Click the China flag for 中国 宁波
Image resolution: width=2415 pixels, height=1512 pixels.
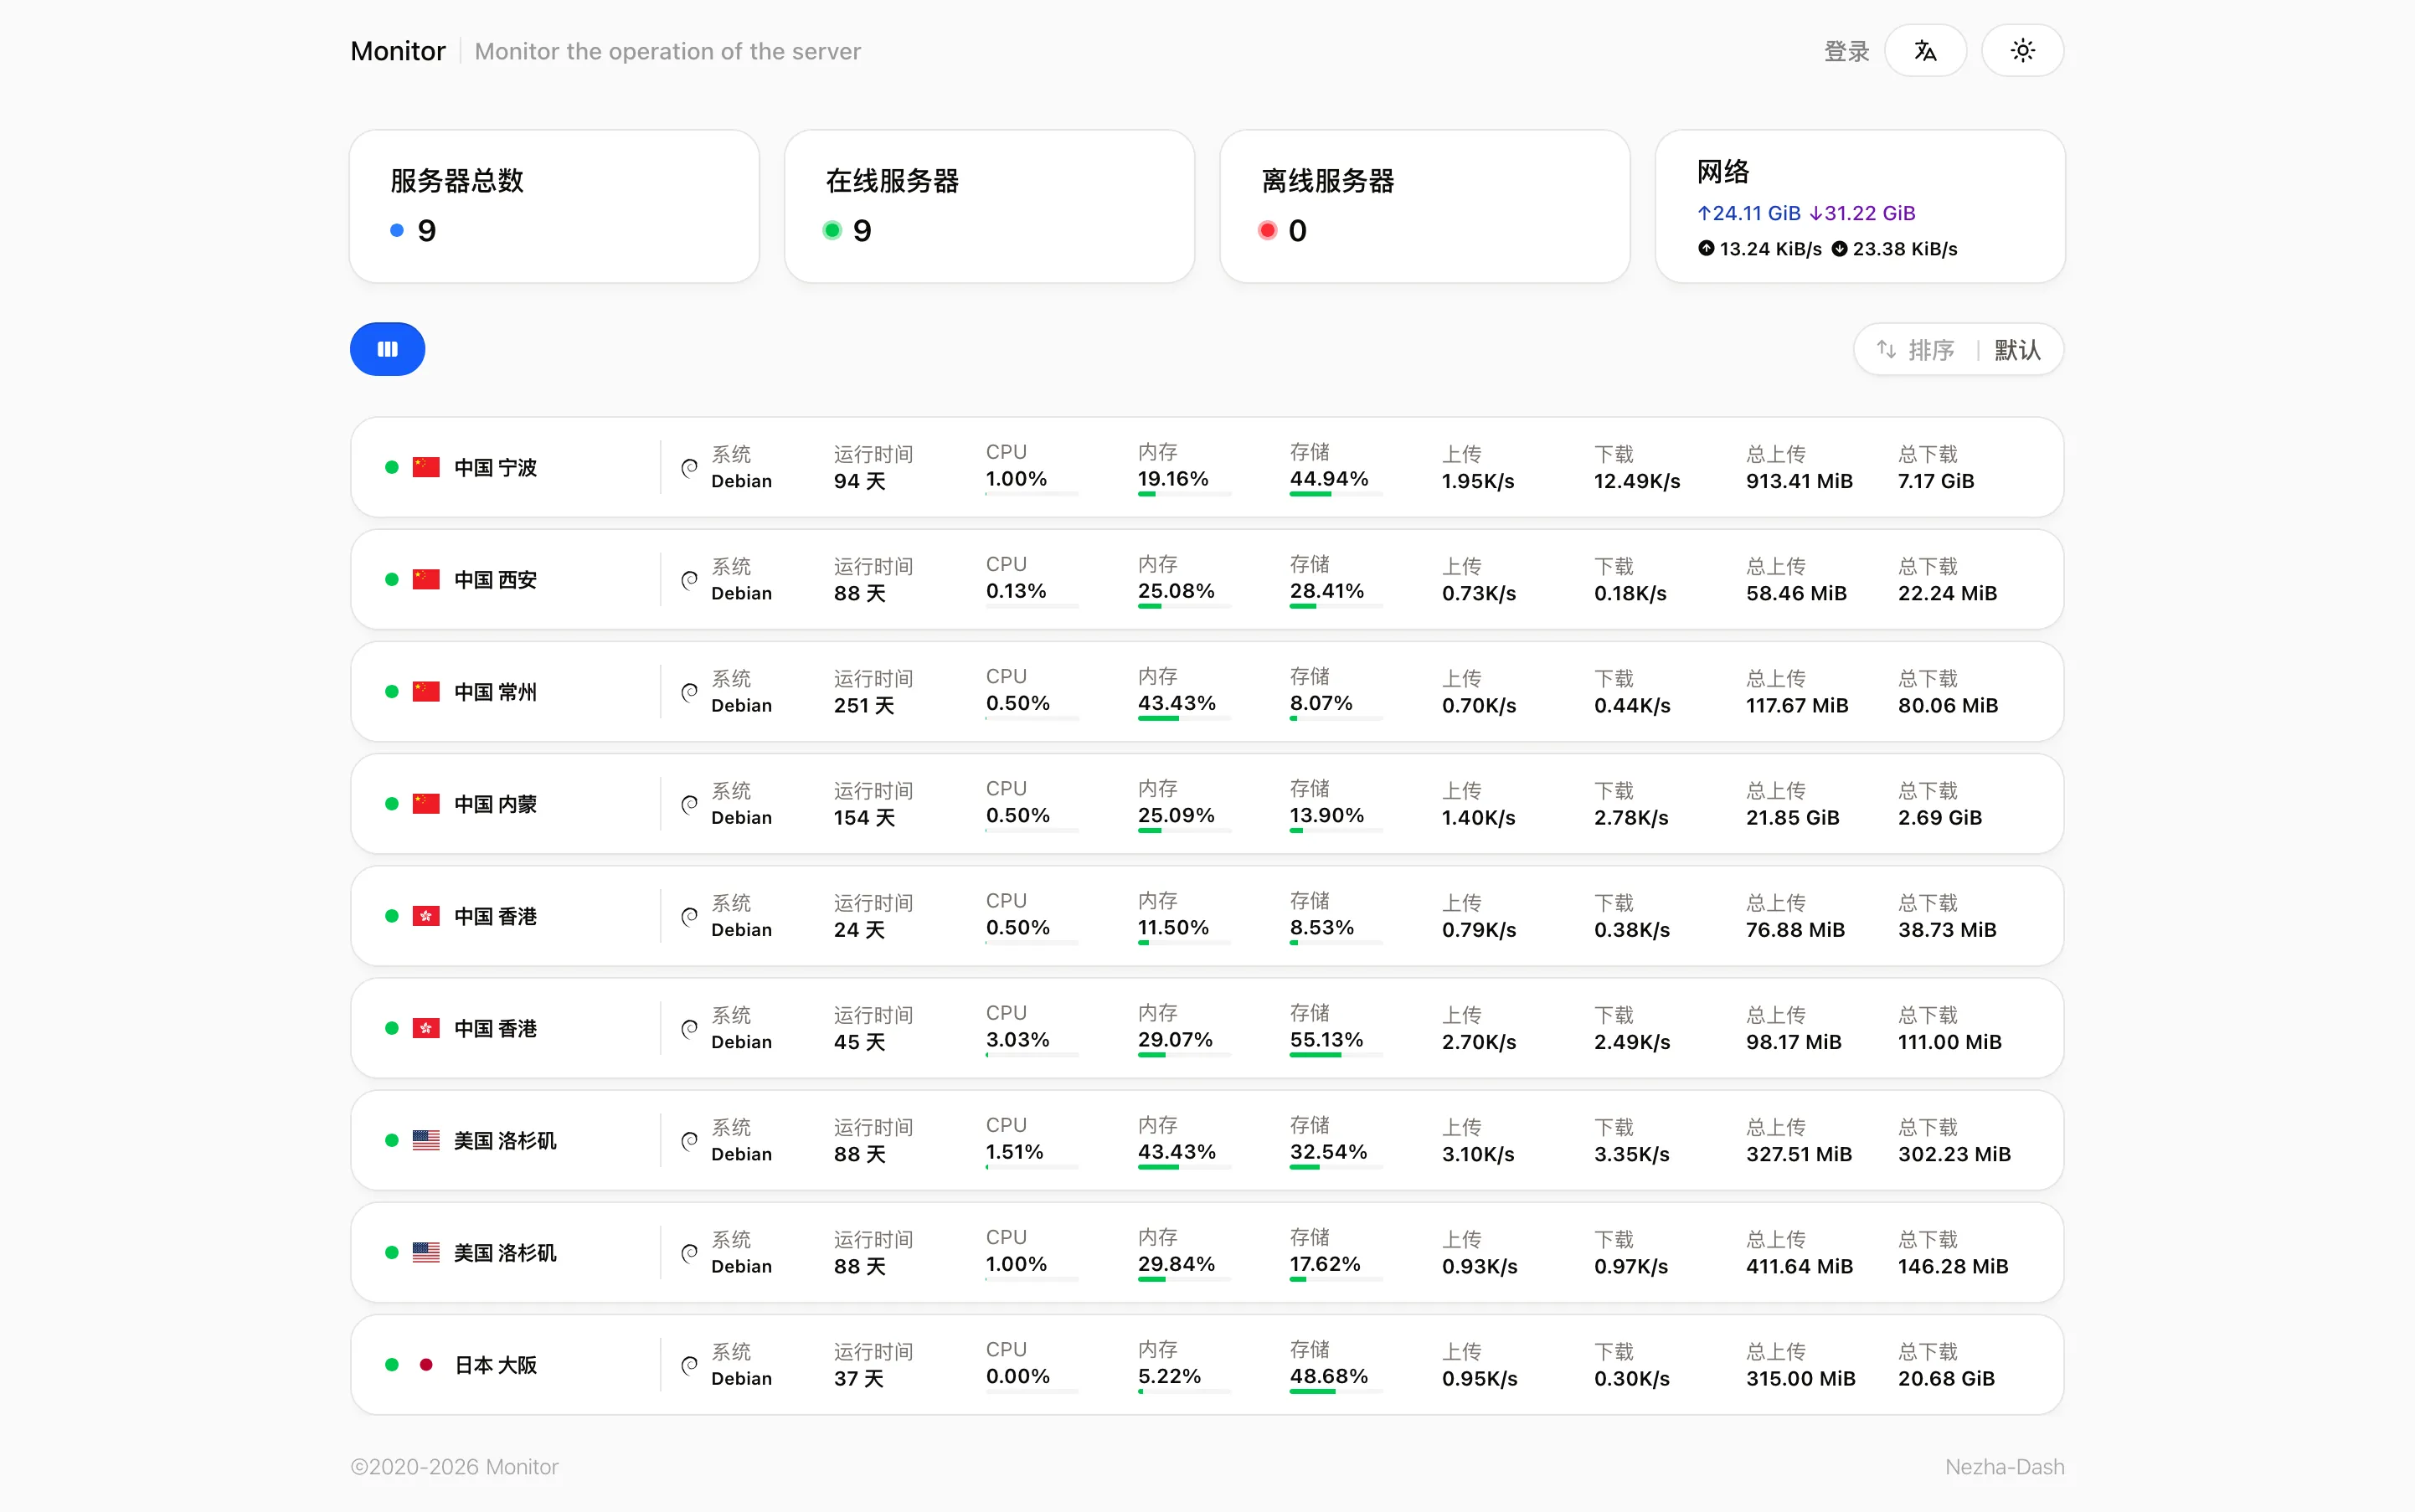click(426, 468)
